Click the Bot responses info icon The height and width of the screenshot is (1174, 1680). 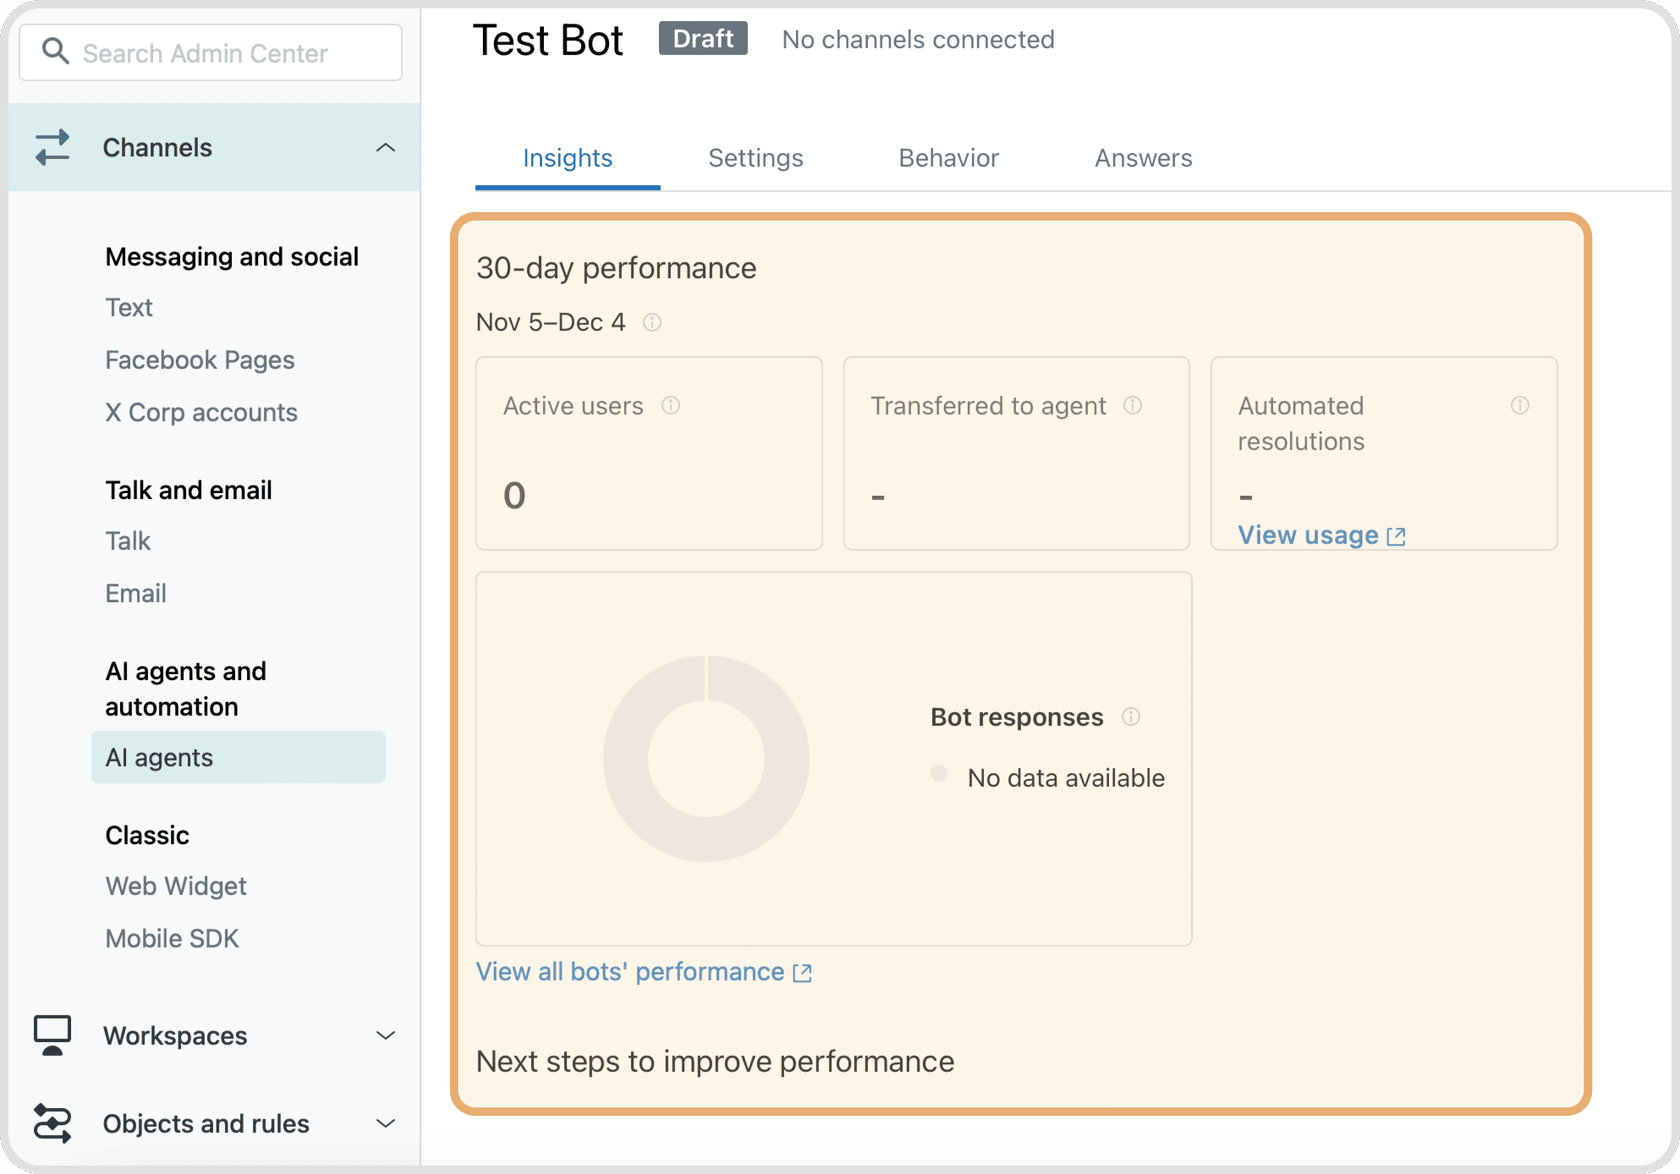pyautogui.click(x=1131, y=716)
